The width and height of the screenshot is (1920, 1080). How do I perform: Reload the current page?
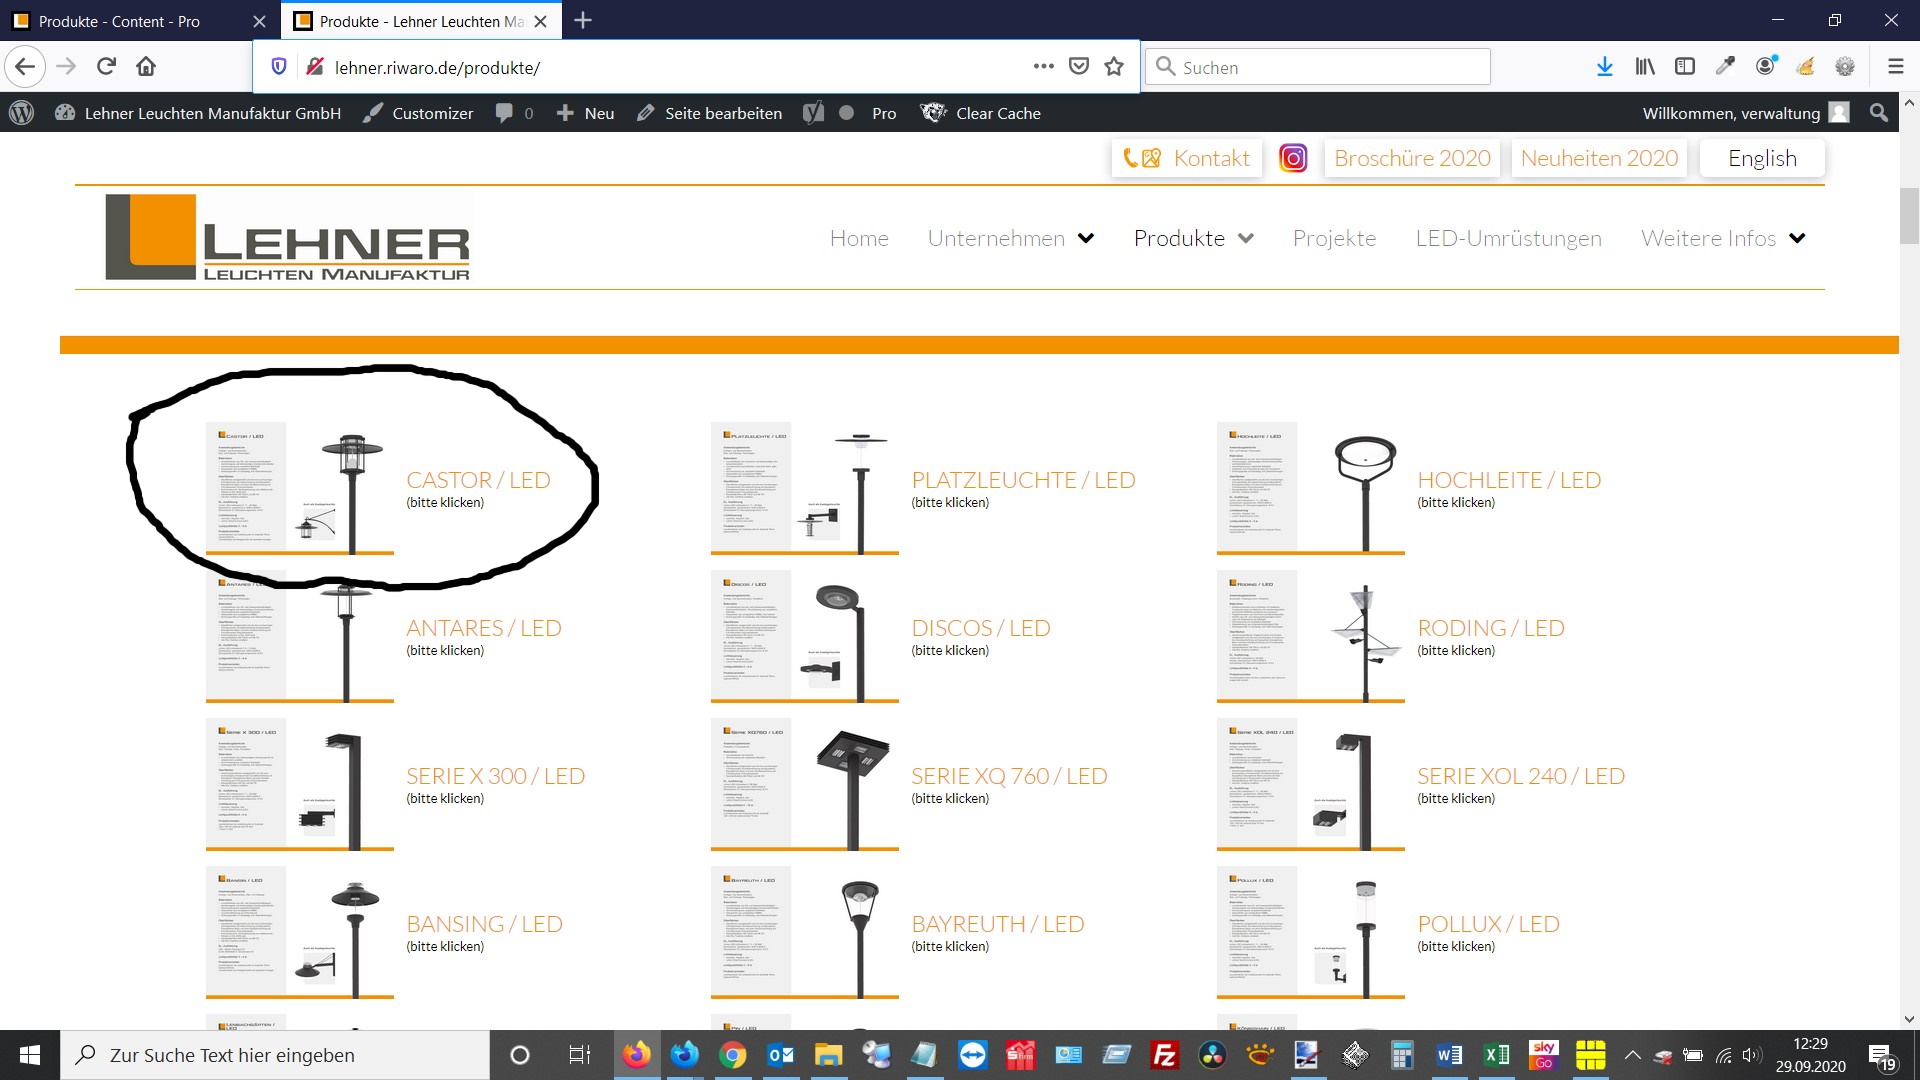(106, 67)
